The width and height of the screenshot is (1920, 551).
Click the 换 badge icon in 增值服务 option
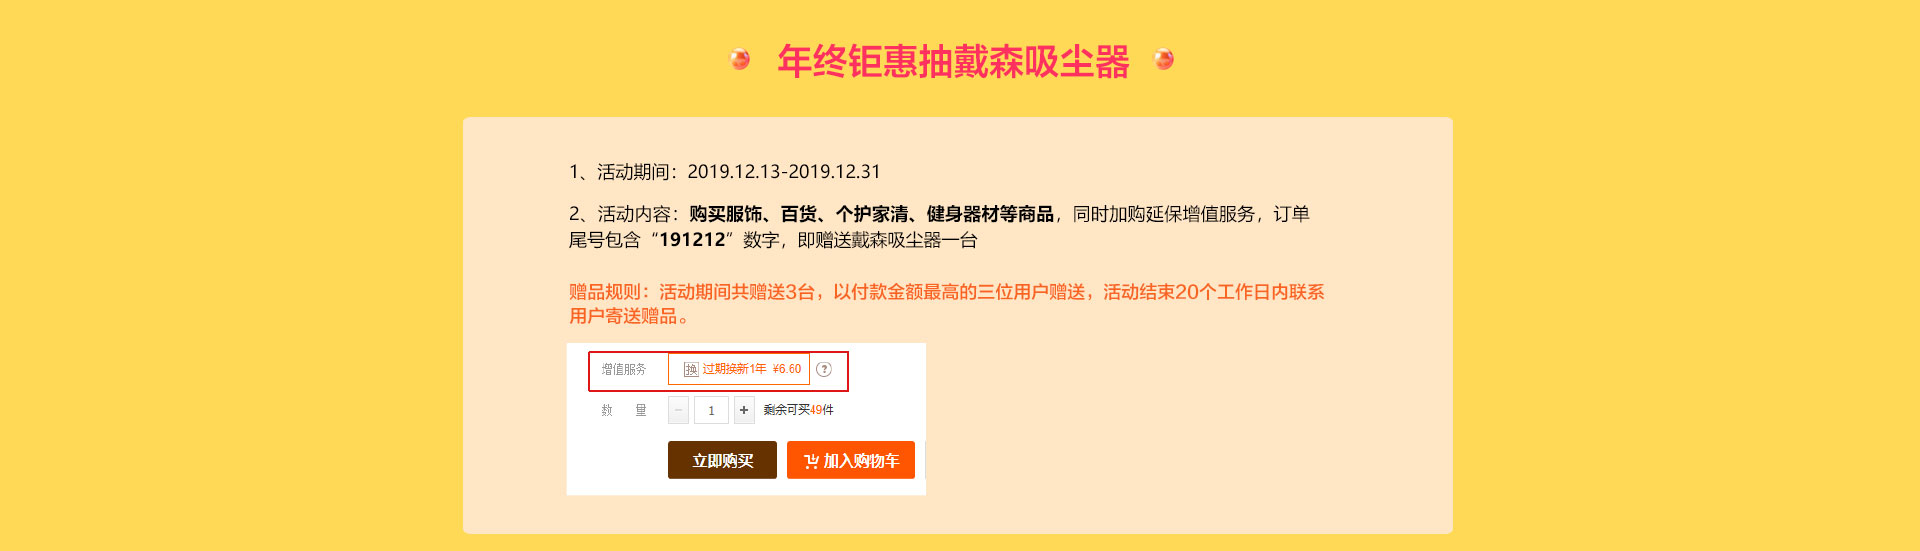tap(691, 369)
